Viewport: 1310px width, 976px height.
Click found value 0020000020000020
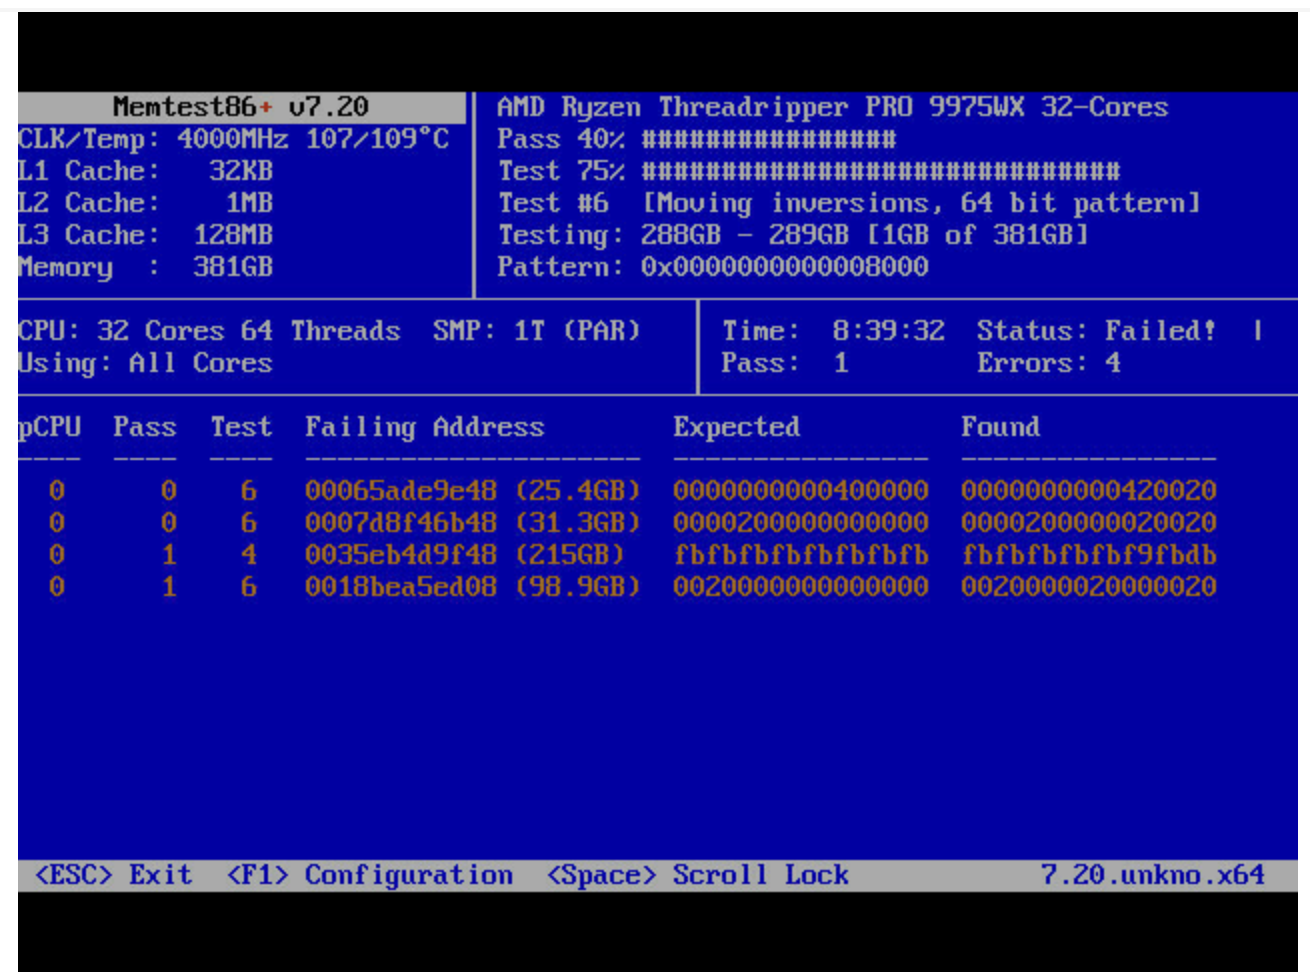click(x=1088, y=587)
